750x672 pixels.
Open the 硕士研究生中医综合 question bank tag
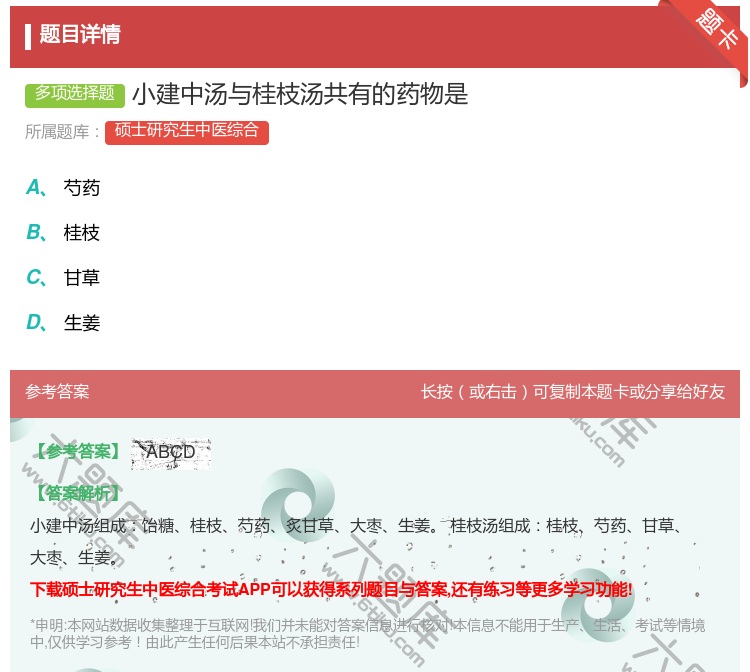click(187, 132)
